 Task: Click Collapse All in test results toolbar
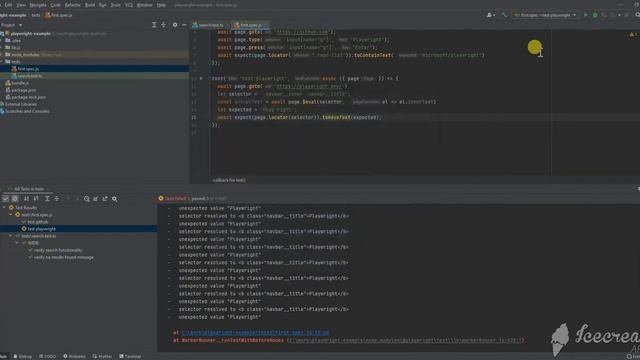(57, 199)
